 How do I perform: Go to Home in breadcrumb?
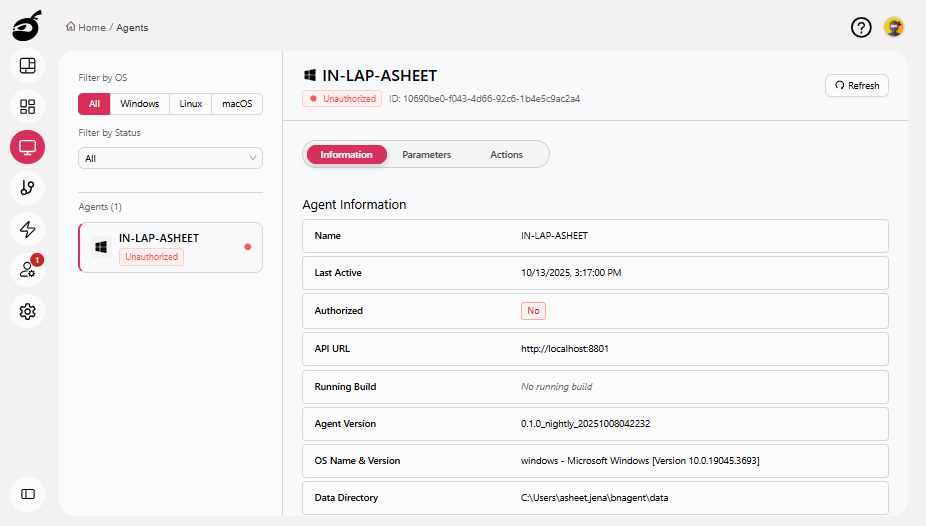pyautogui.click(x=92, y=28)
